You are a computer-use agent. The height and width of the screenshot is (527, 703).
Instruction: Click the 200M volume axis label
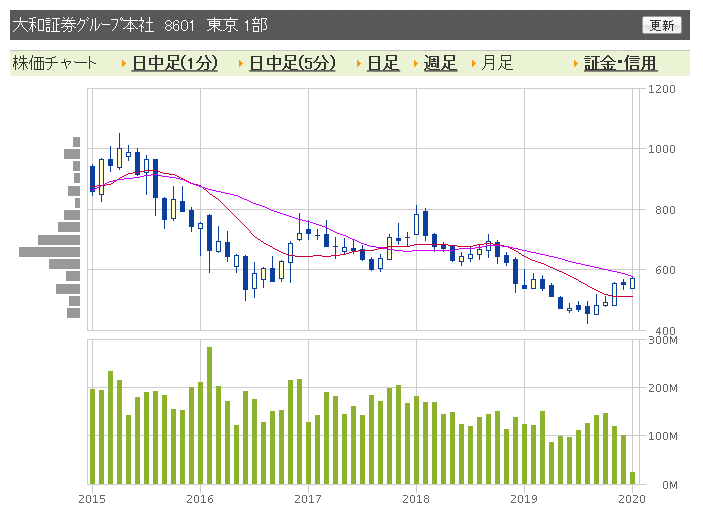(x=663, y=388)
